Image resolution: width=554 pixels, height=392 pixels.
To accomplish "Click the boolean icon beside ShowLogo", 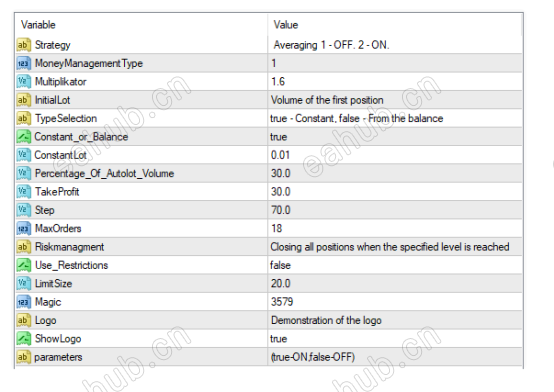I will [23, 339].
